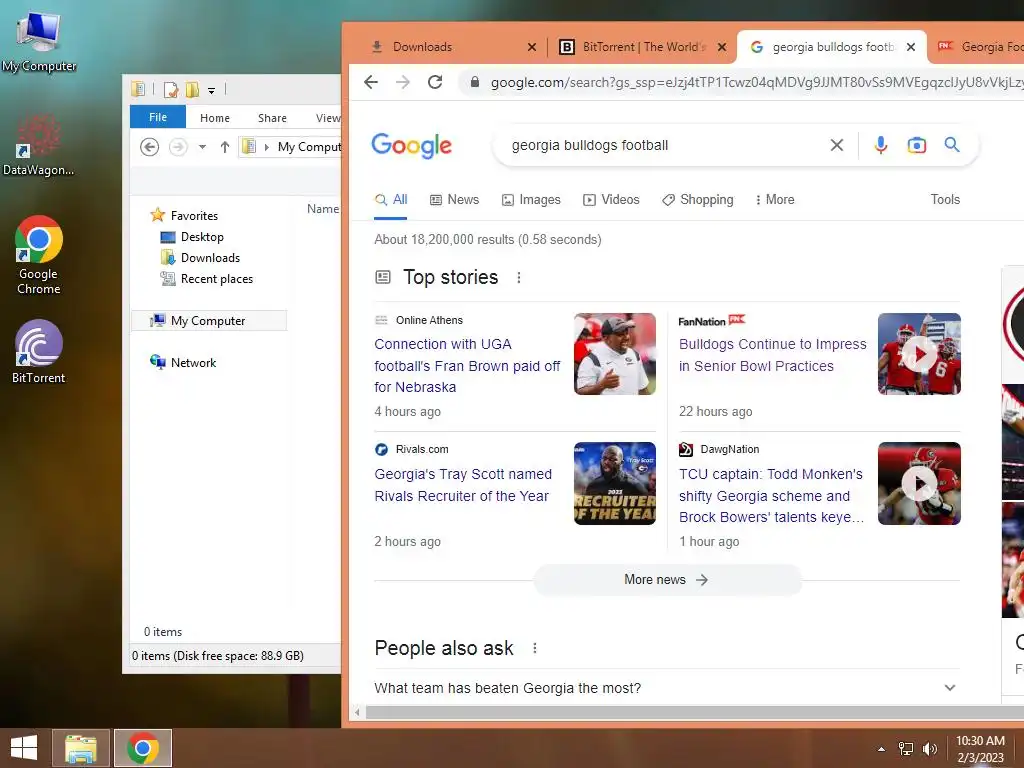The height and width of the screenshot is (768, 1024).
Task: Switch to Images results
Action: click(x=531, y=200)
